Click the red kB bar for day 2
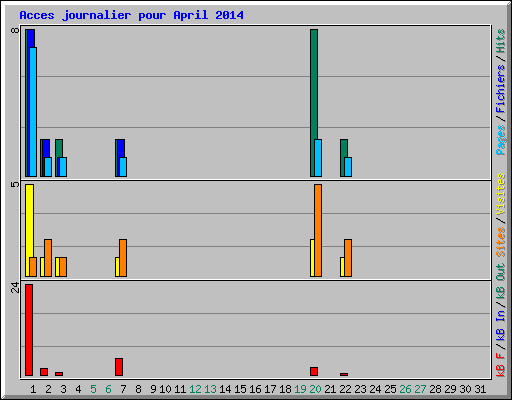 [44, 372]
